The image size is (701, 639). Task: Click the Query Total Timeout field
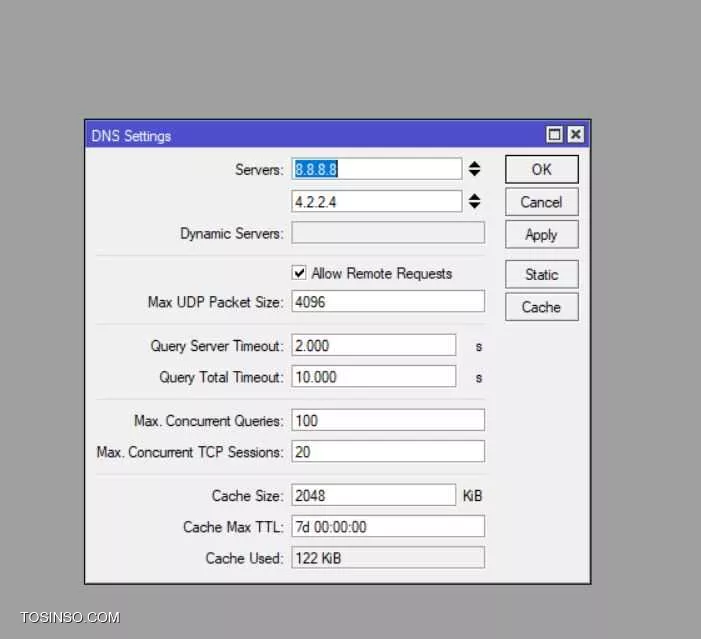point(373,377)
